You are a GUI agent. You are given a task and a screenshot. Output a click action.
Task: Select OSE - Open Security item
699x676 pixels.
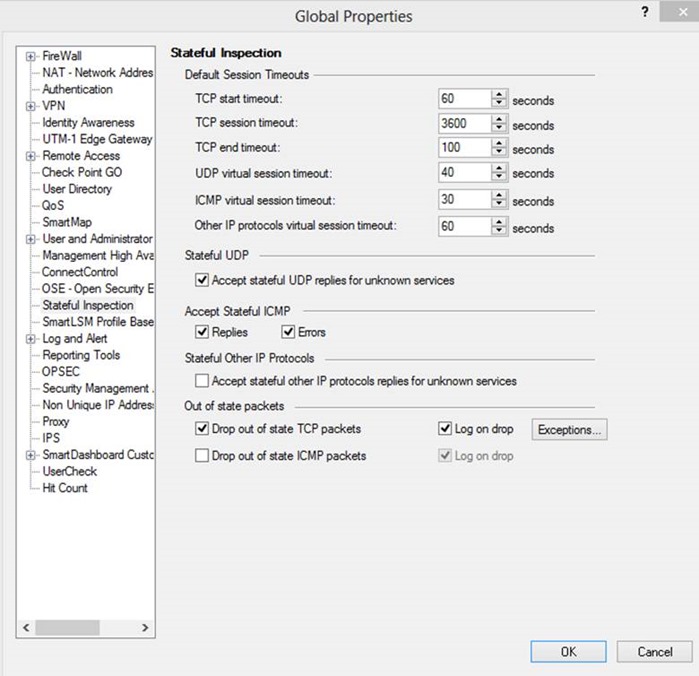[98, 289]
